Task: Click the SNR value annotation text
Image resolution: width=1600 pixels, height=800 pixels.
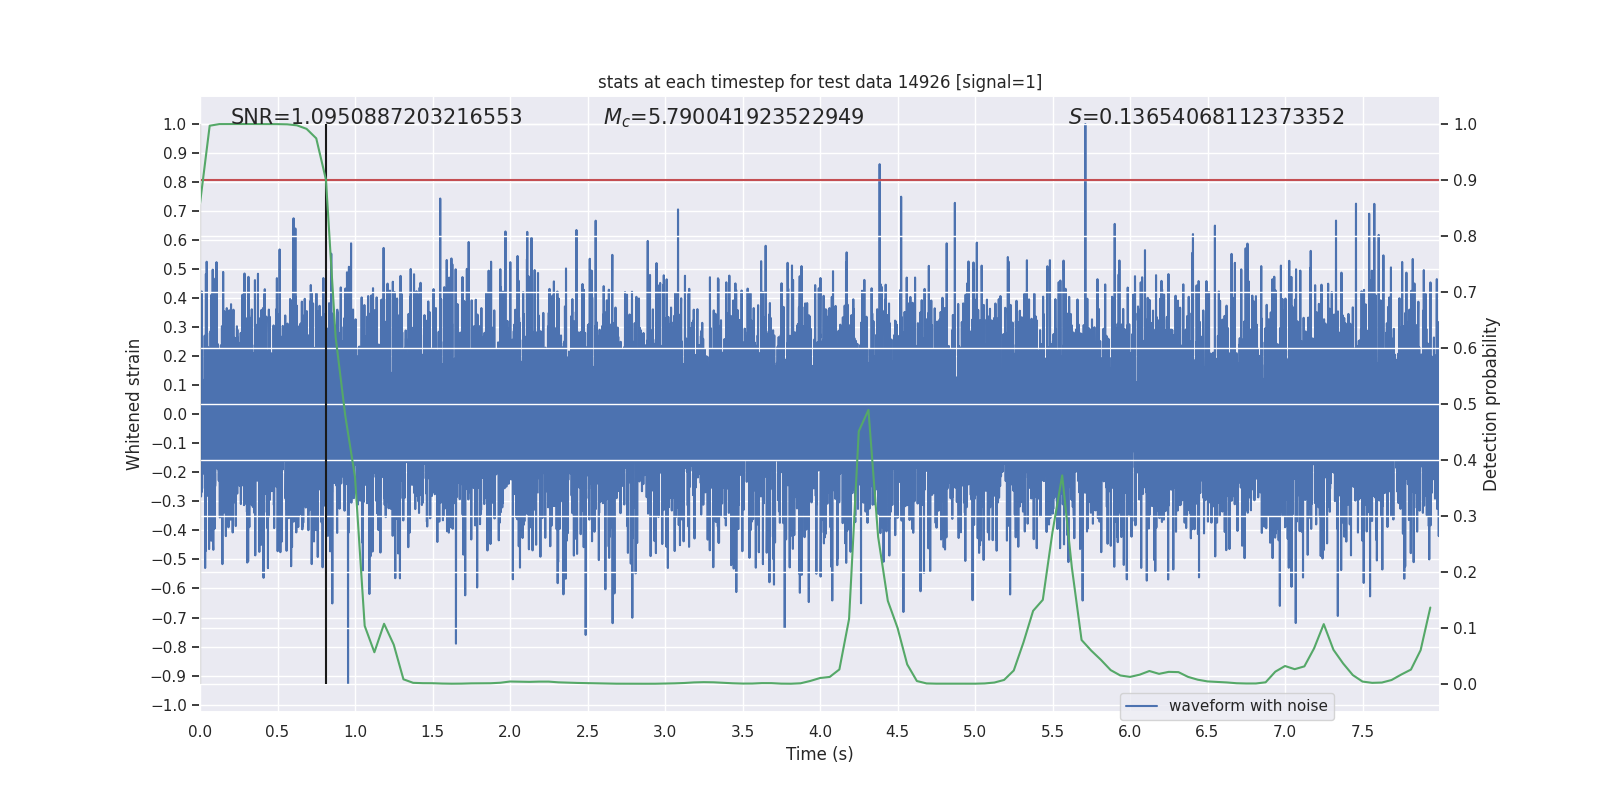Action: 376,117
